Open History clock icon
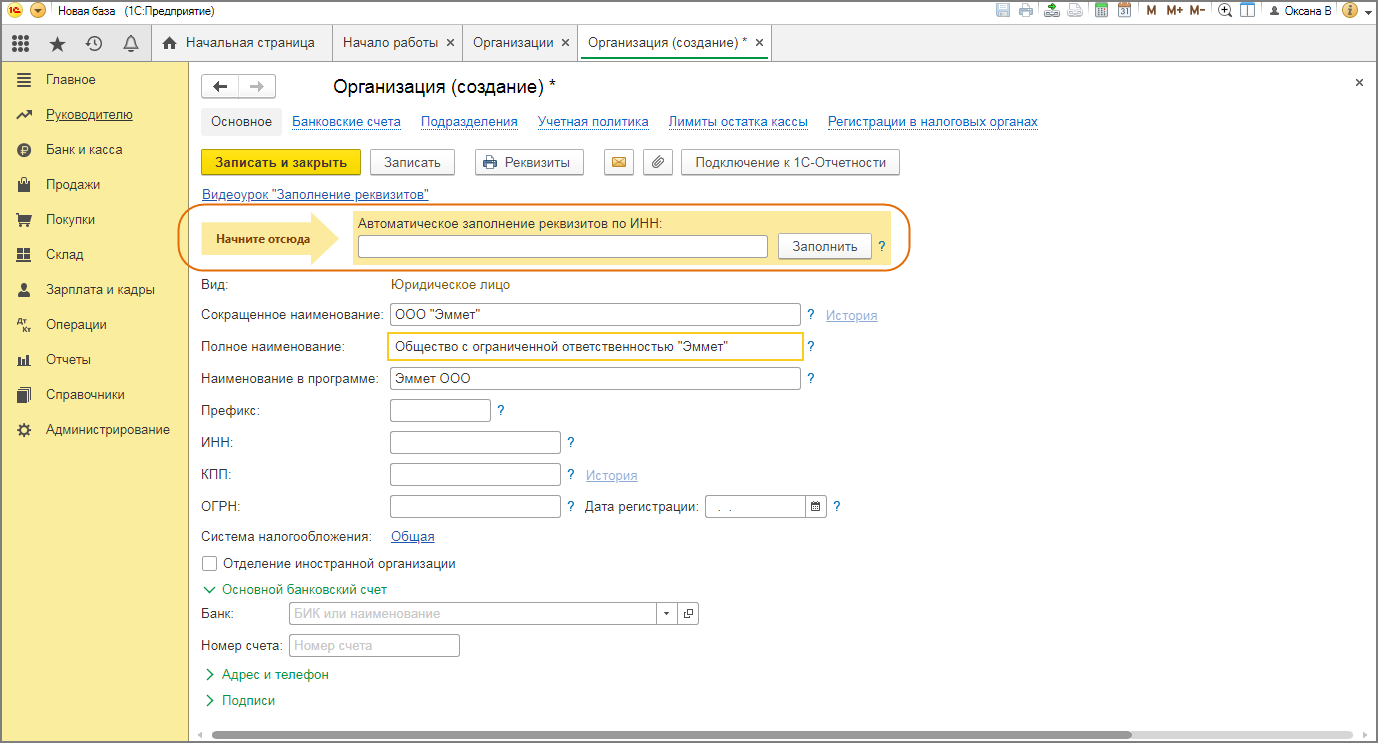Image resolution: width=1378 pixels, height=743 pixels. [94, 43]
